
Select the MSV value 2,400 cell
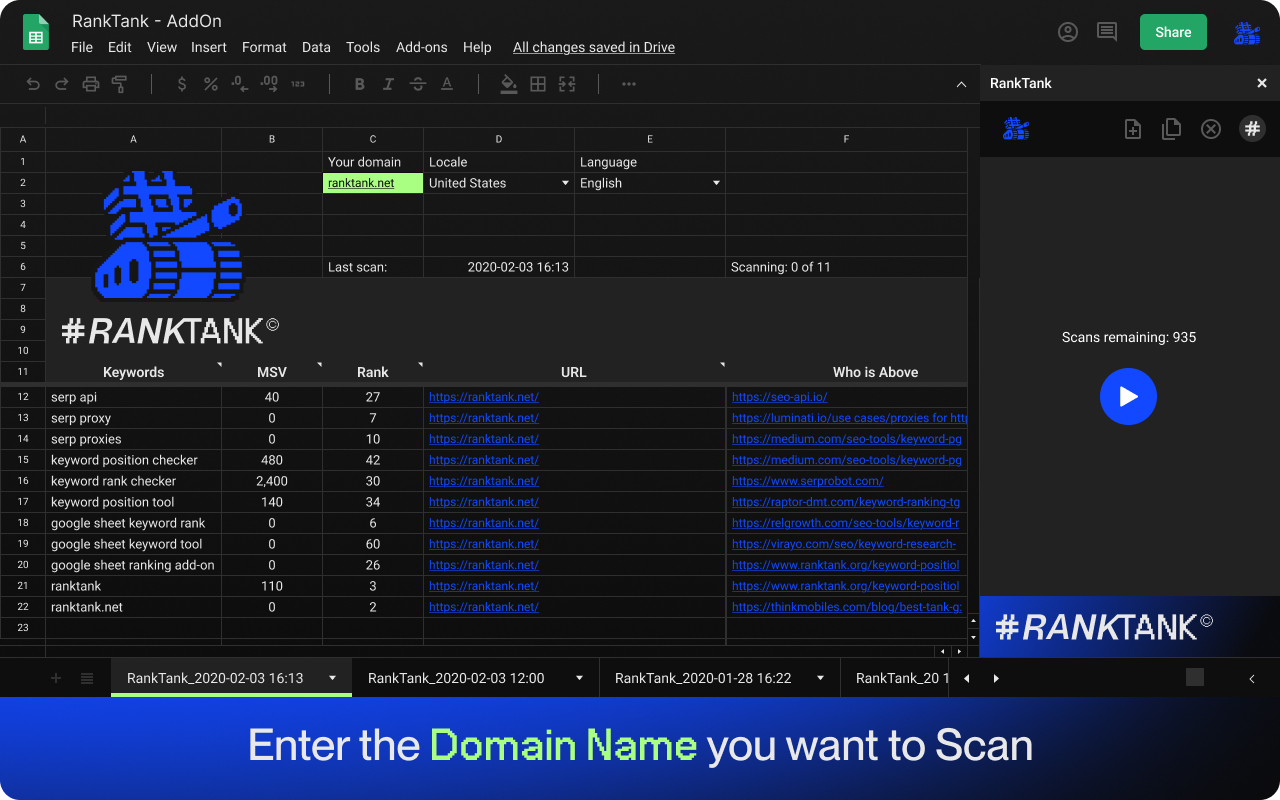coord(272,481)
